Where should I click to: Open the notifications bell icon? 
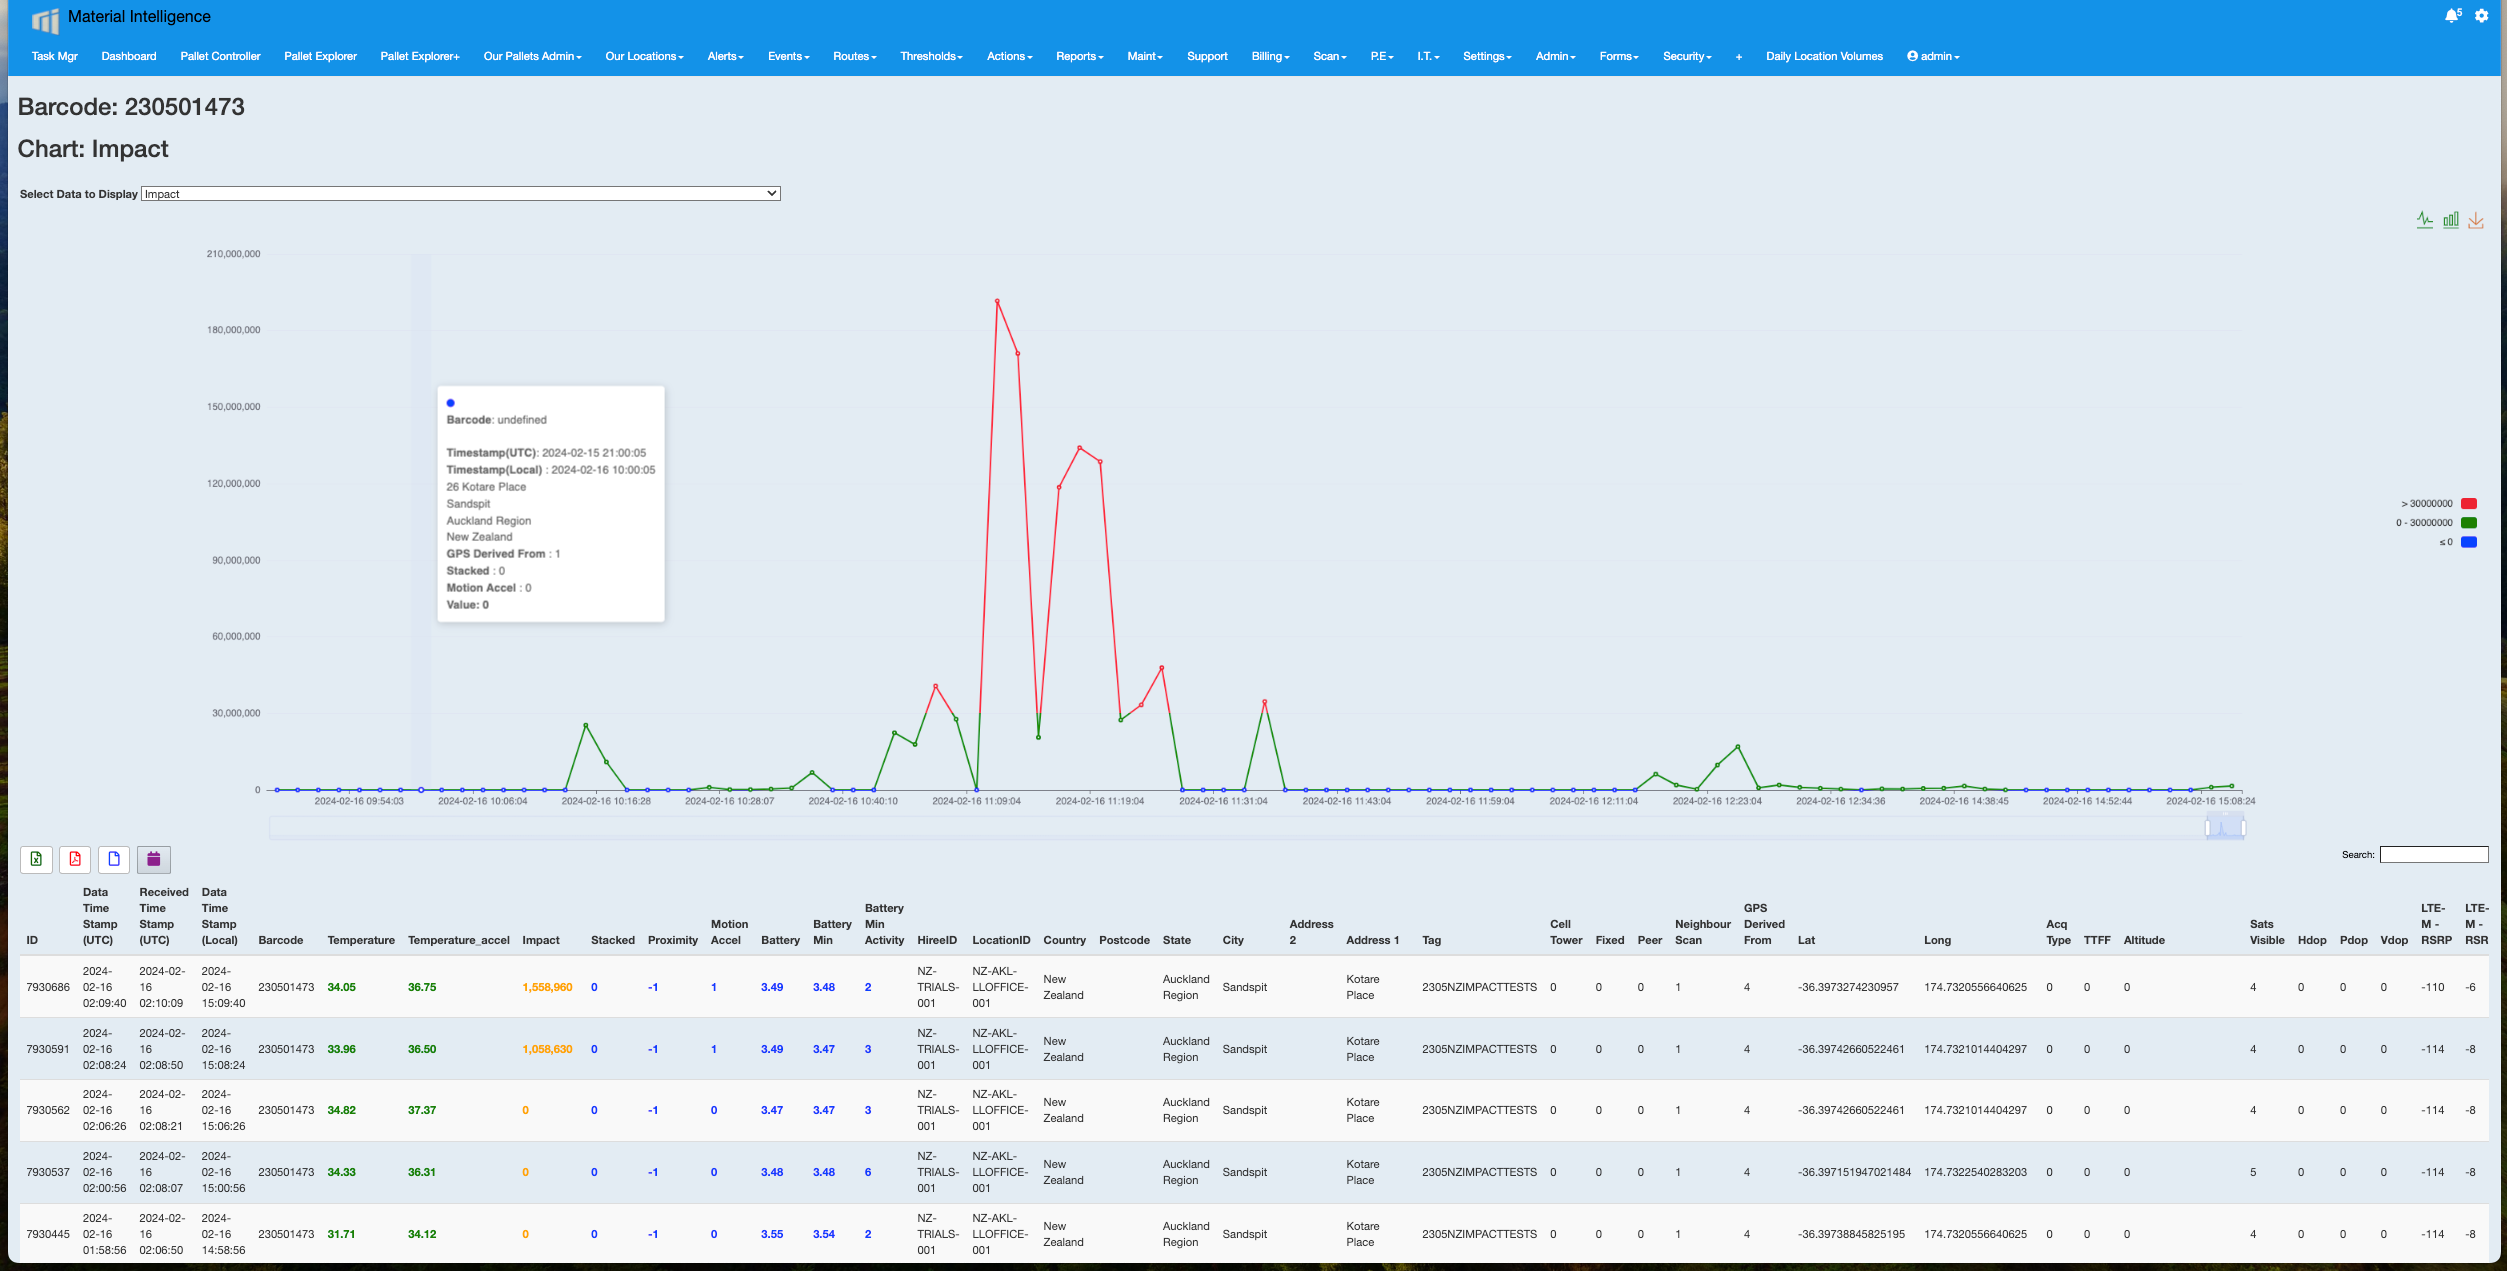tap(2451, 15)
